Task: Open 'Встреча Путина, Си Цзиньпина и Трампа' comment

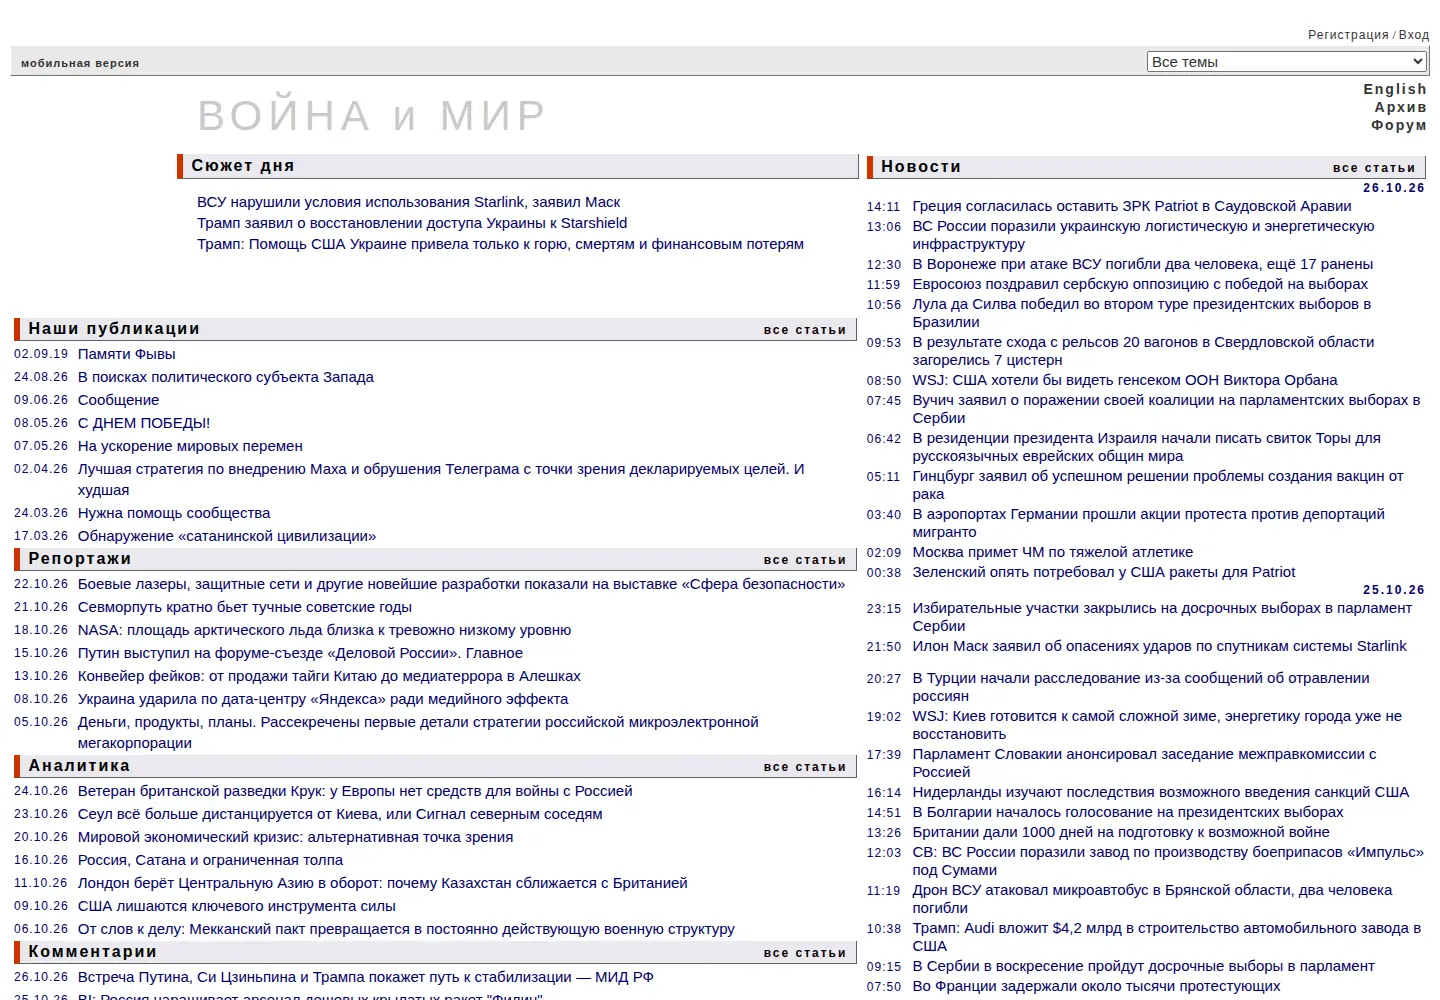Action: point(366,977)
